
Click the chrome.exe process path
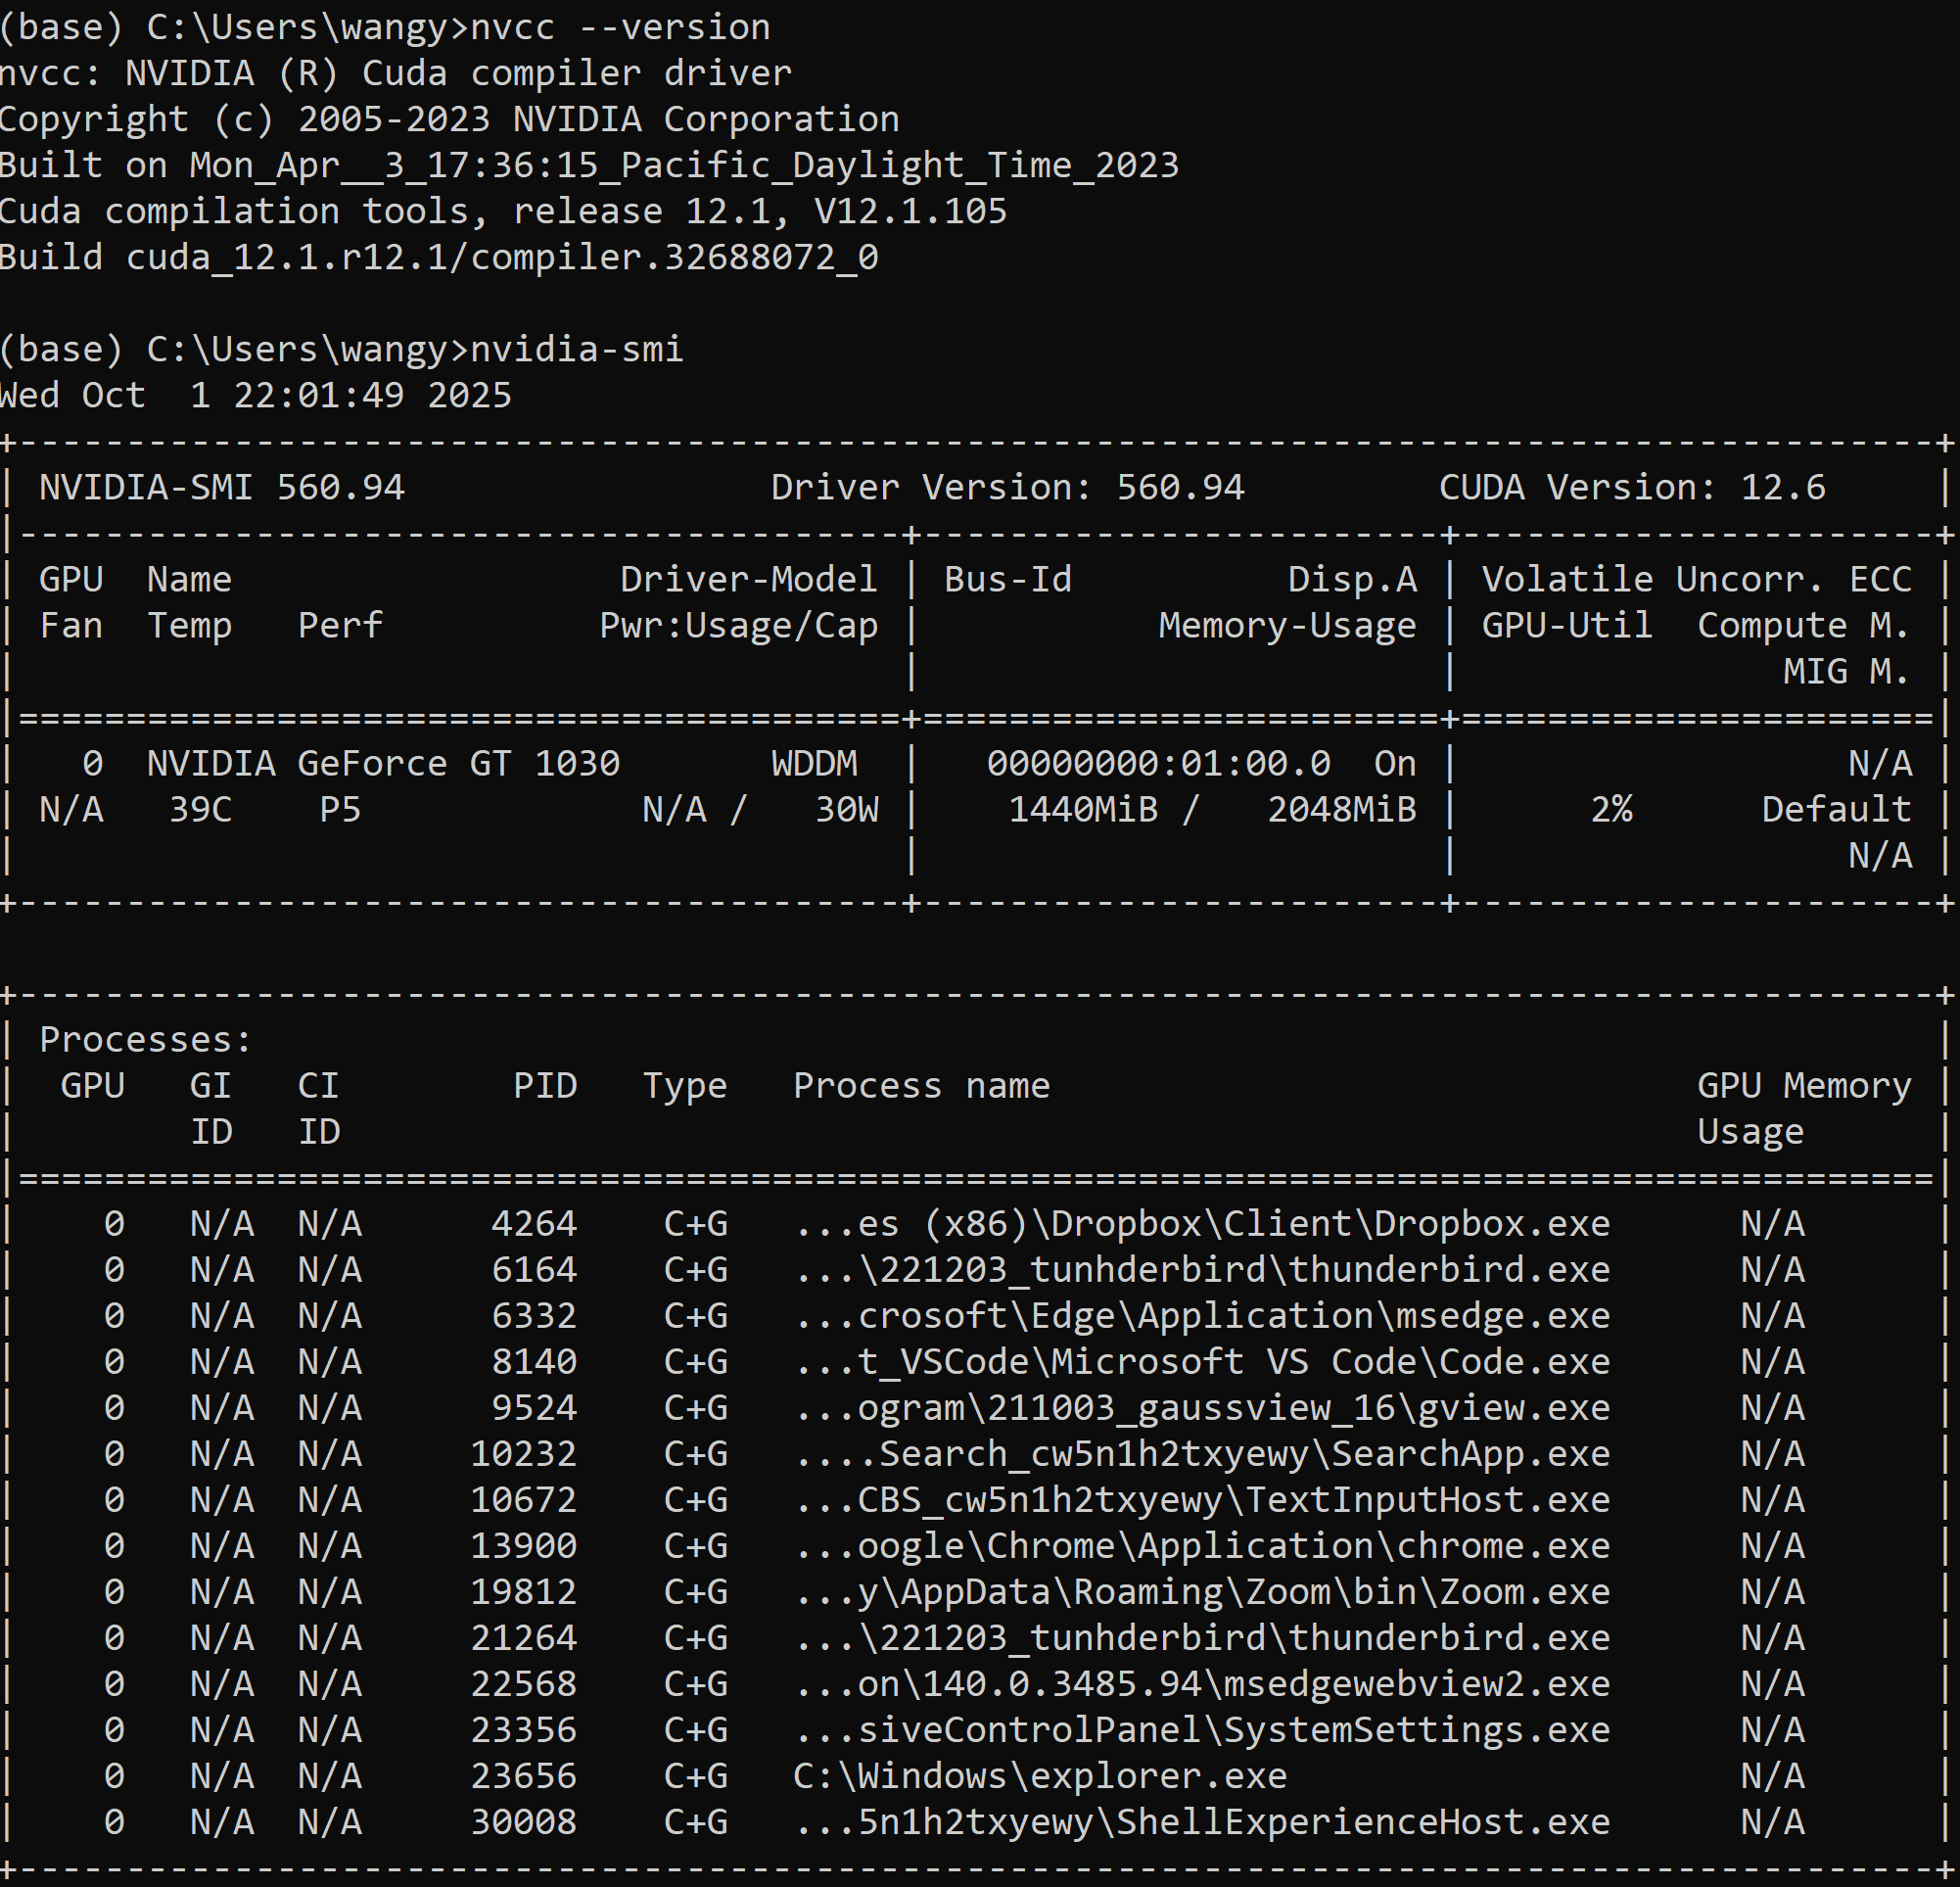click(1202, 1546)
